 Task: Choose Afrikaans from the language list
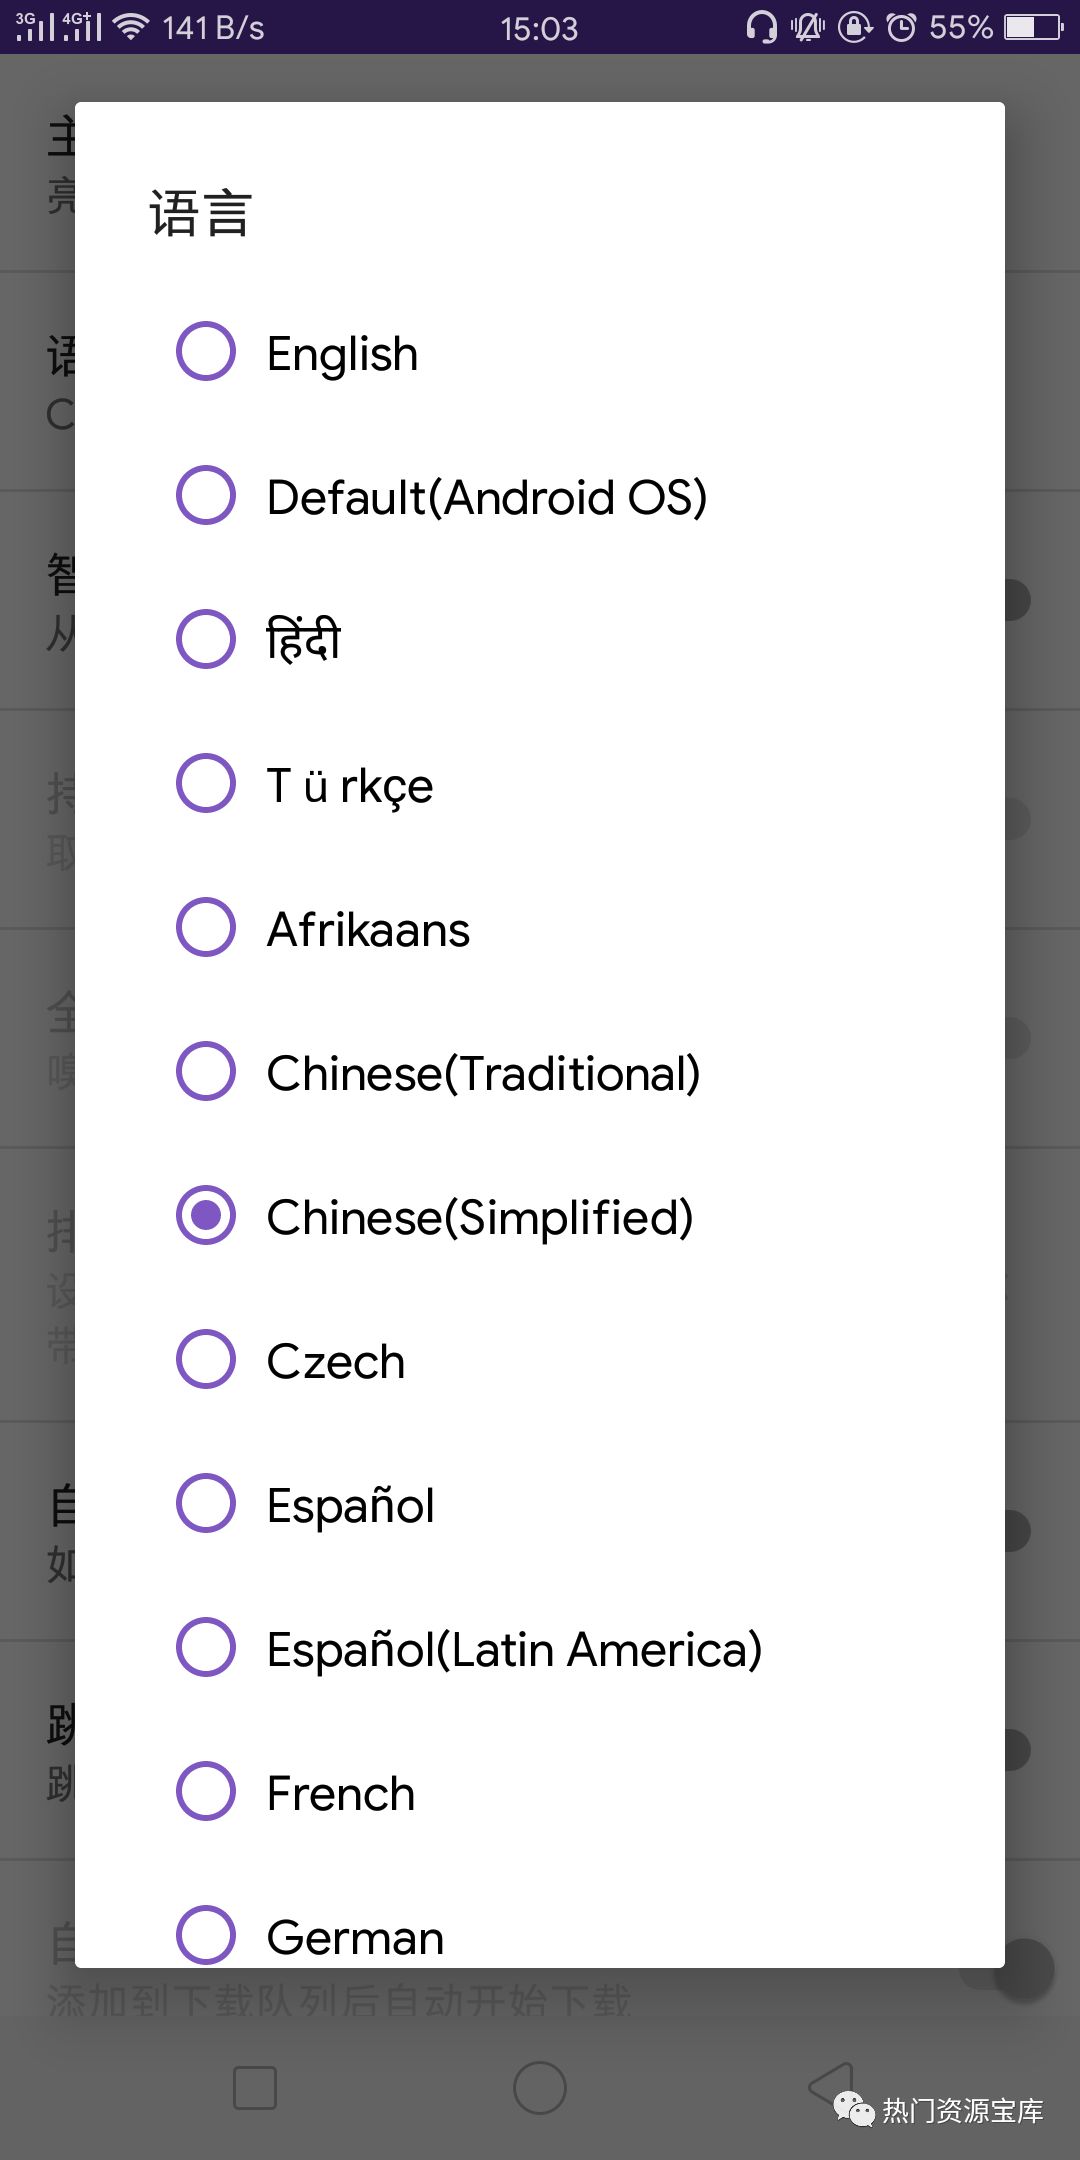(x=368, y=929)
